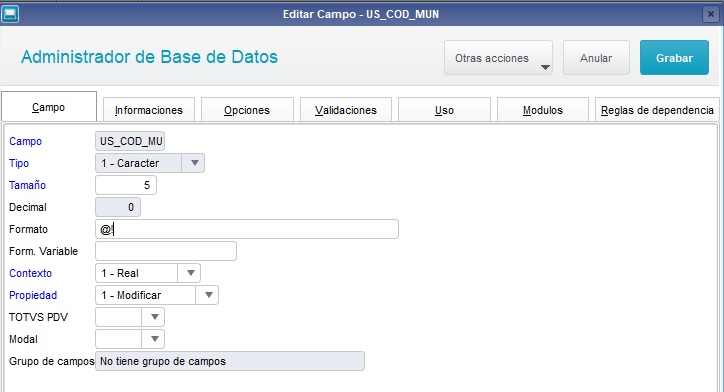Click the Editar Campo - US_COD_MUN title text
This screenshot has height=392, width=724.
(x=361, y=14)
